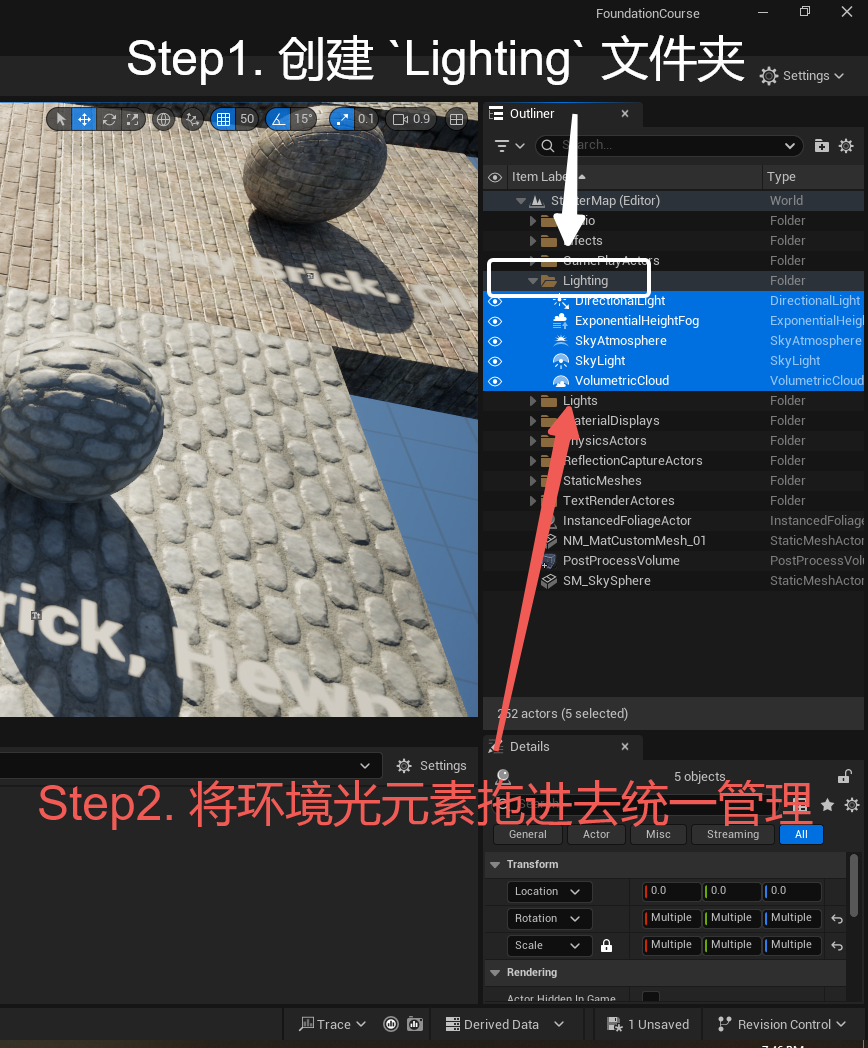Hide the SkyLight actor

[495, 362]
